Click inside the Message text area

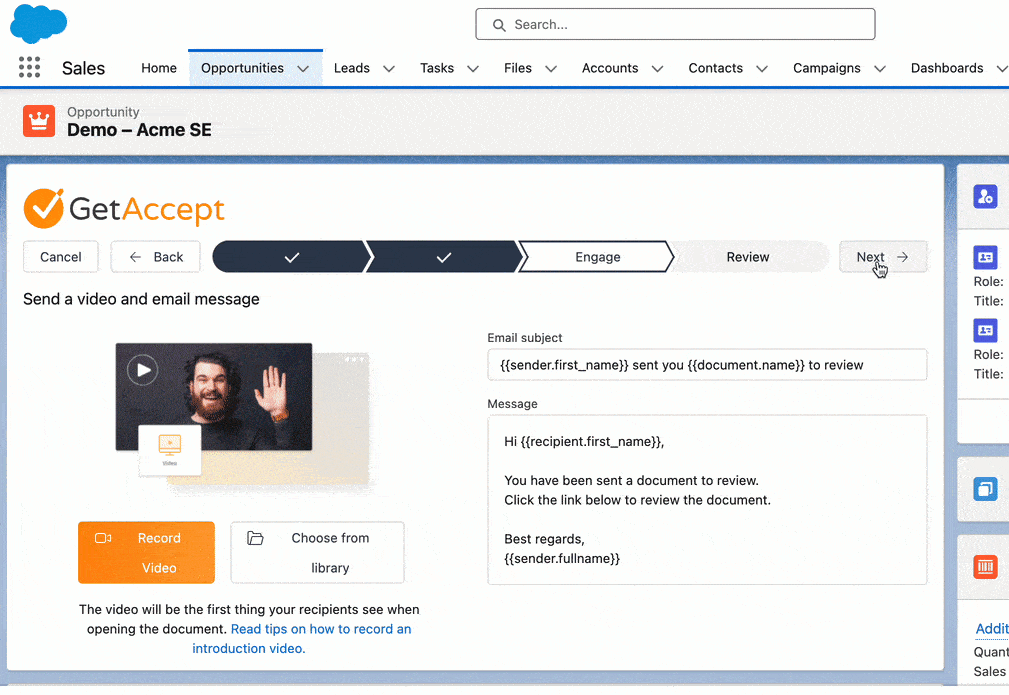707,500
